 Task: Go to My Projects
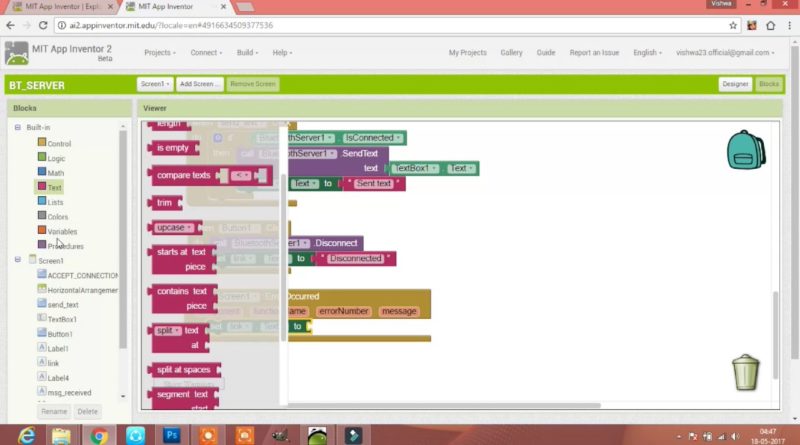(467, 53)
